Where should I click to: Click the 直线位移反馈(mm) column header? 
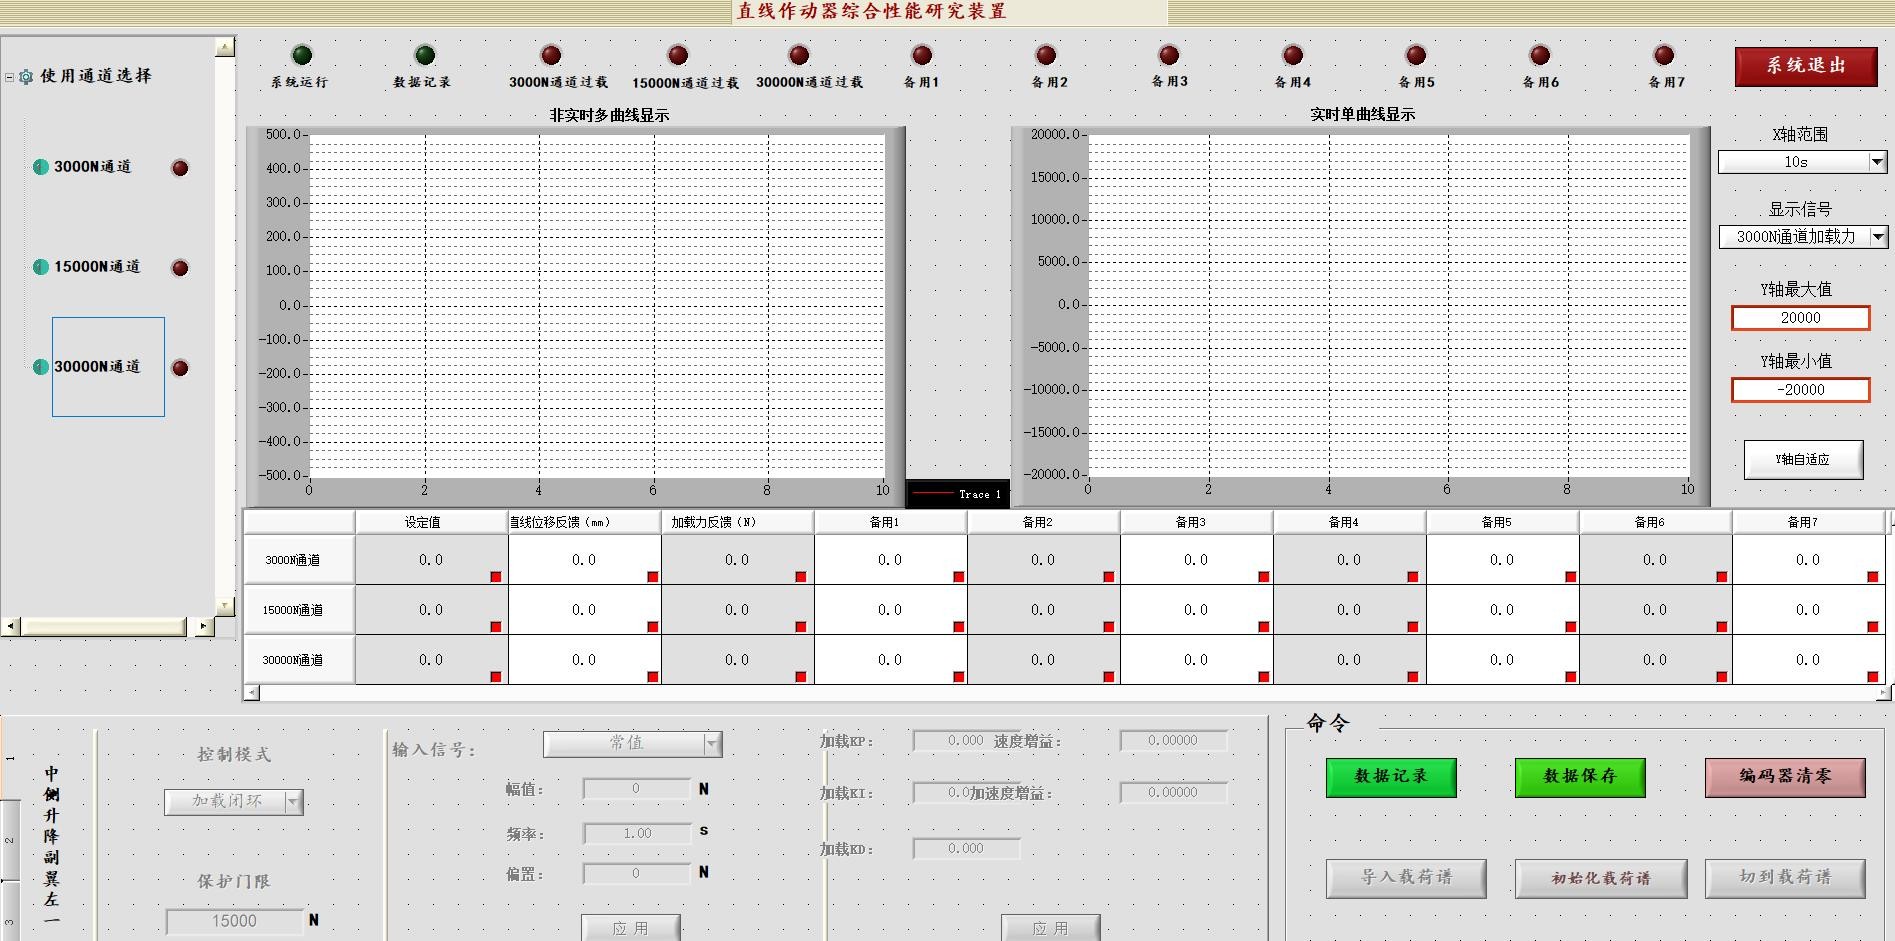pos(584,522)
